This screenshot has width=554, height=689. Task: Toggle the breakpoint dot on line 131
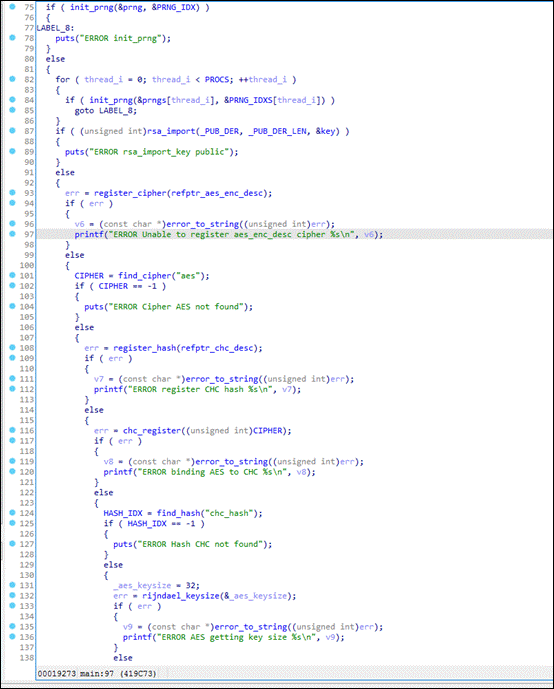[12, 585]
